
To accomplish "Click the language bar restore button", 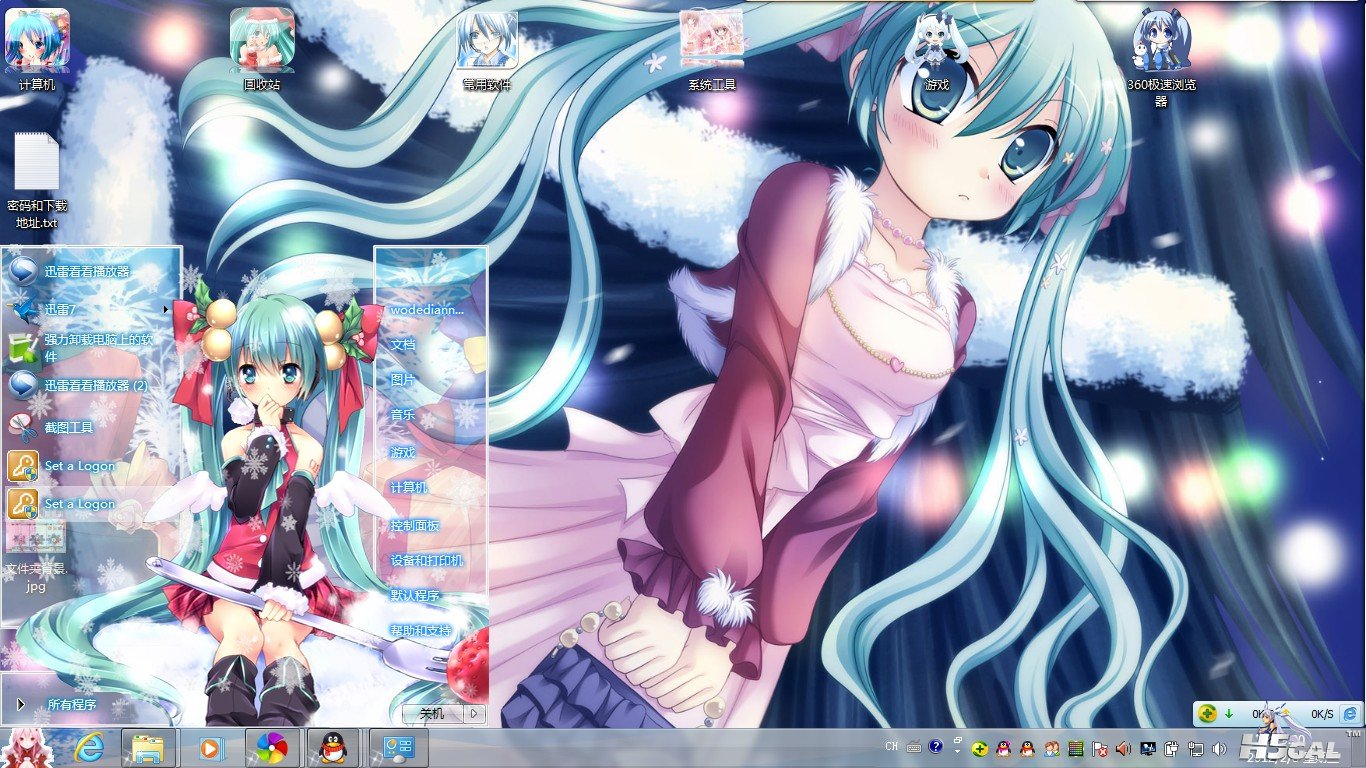I will [956, 740].
